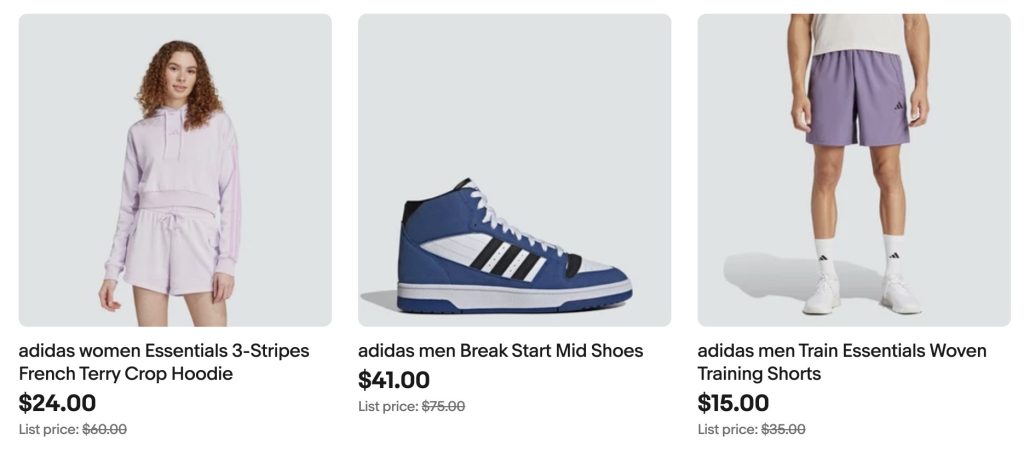Image resolution: width=1024 pixels, height=451 pixels.
Task: Select the Train Essentials Woven Training Shorts title
Action: [x=841, y=362]
